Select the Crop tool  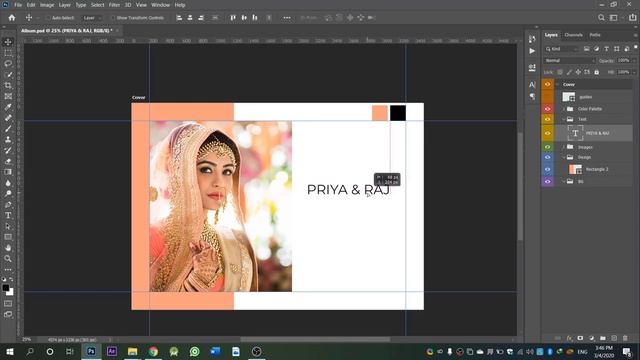(x=8, y=85)
